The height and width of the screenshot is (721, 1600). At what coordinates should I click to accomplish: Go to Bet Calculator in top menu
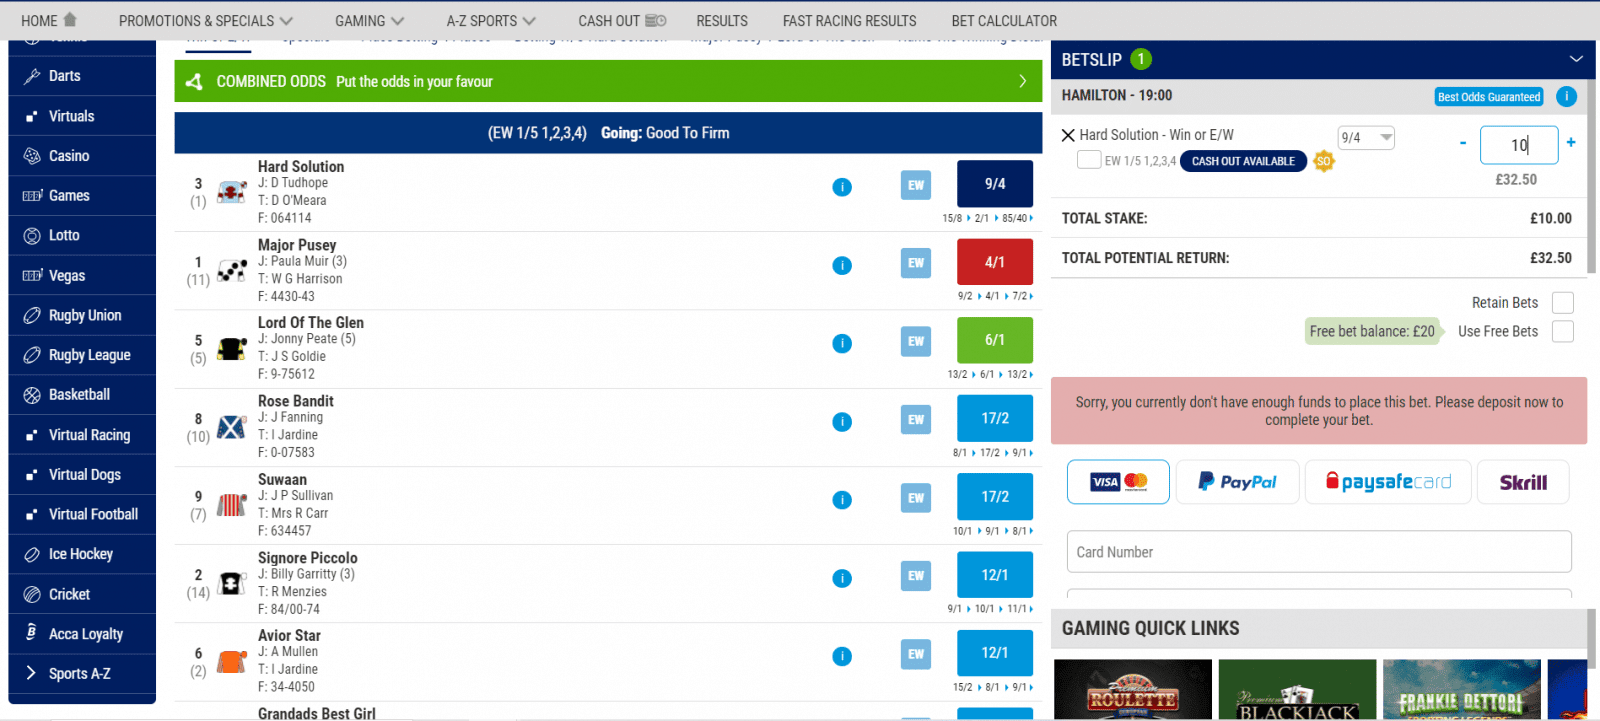point(1004,20)
